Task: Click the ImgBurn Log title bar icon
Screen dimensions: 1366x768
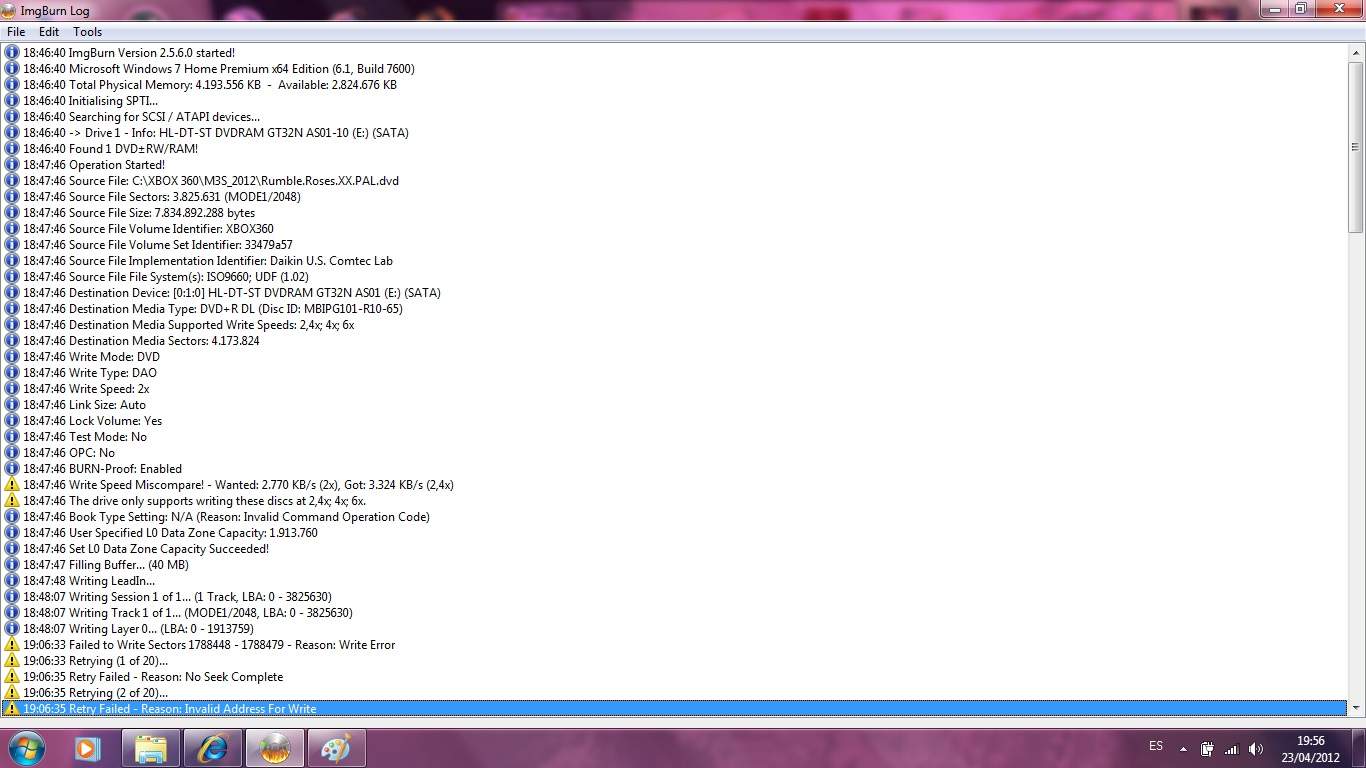Action: pyautogui.click(x=9, y=10)
